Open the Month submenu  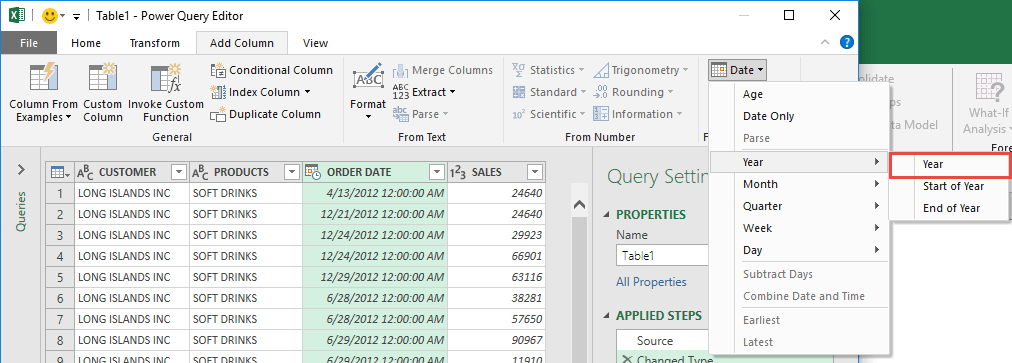click(799, 184)
